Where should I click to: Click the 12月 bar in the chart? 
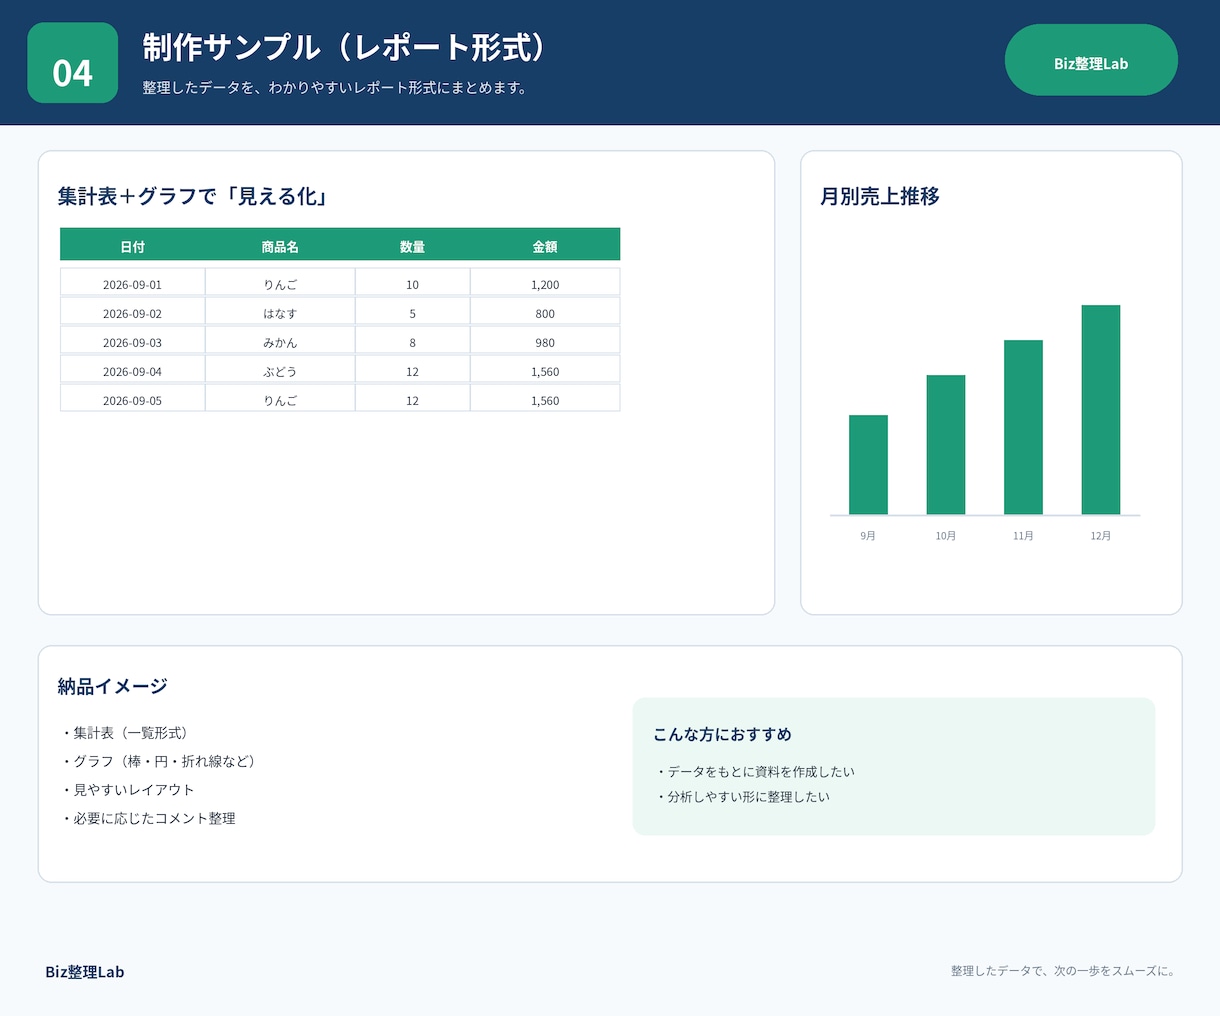coord(1101,410)
